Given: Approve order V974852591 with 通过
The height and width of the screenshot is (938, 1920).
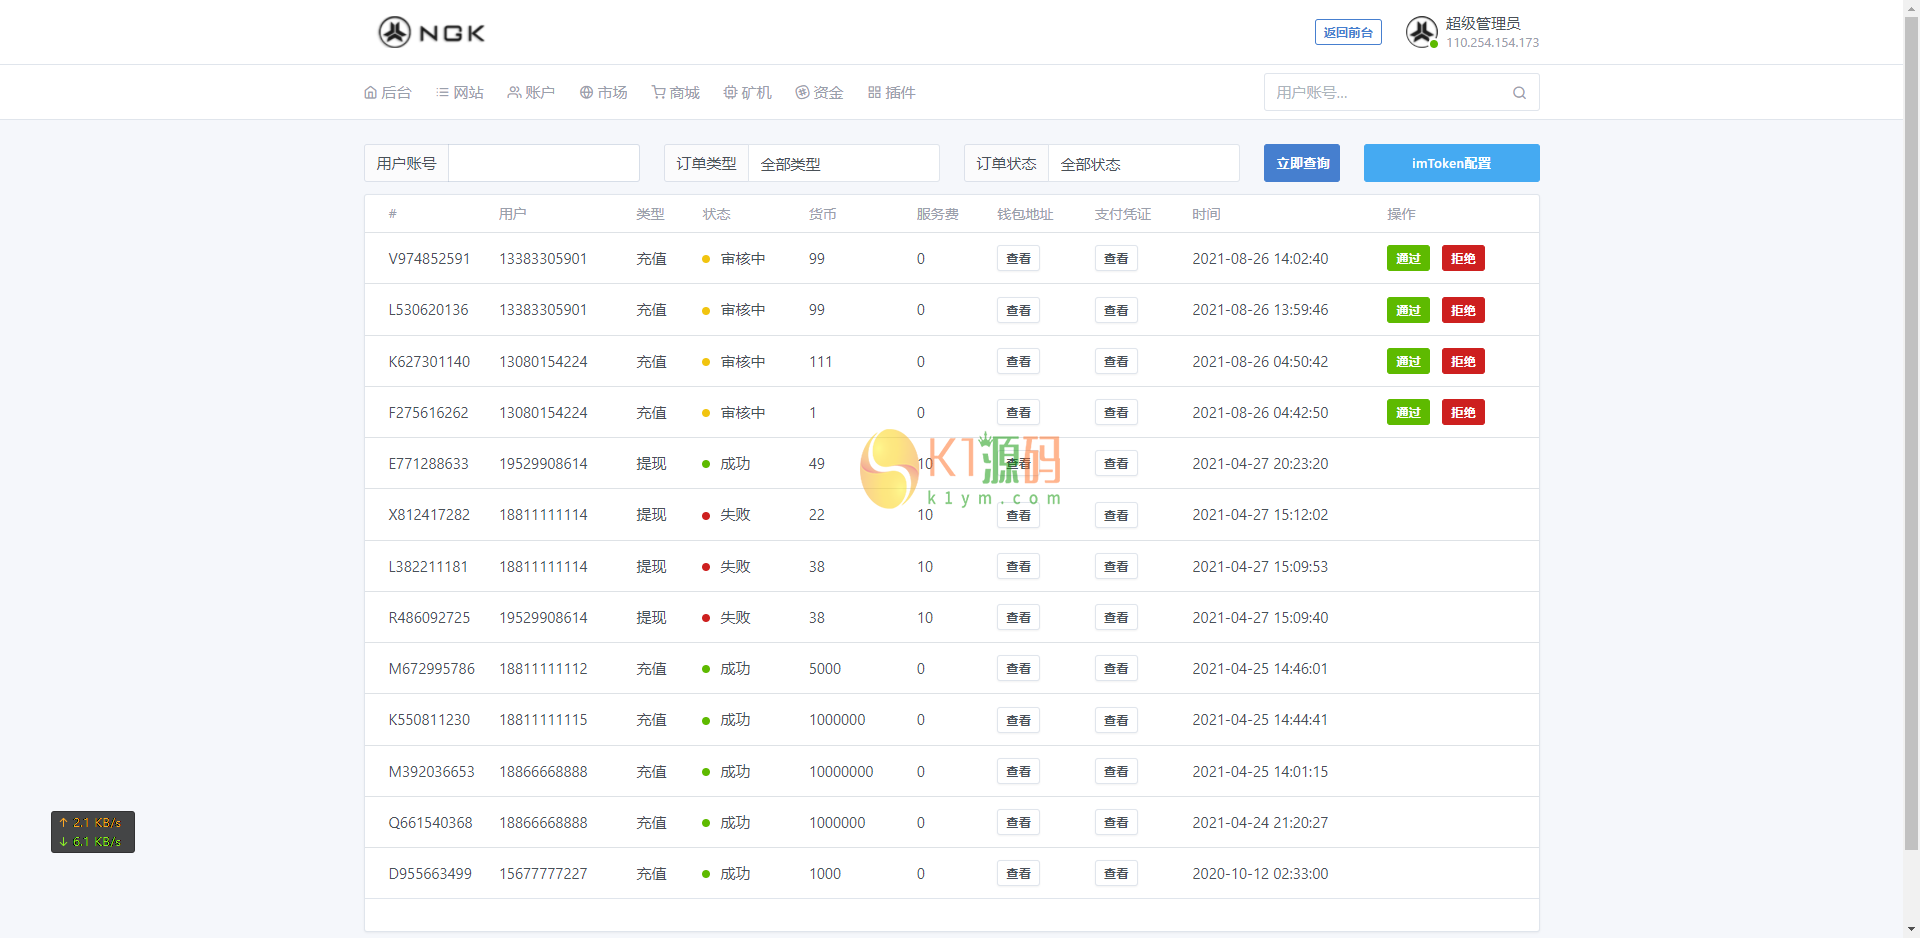Looking at the screenshot, I should click(x=1408, y=259).
